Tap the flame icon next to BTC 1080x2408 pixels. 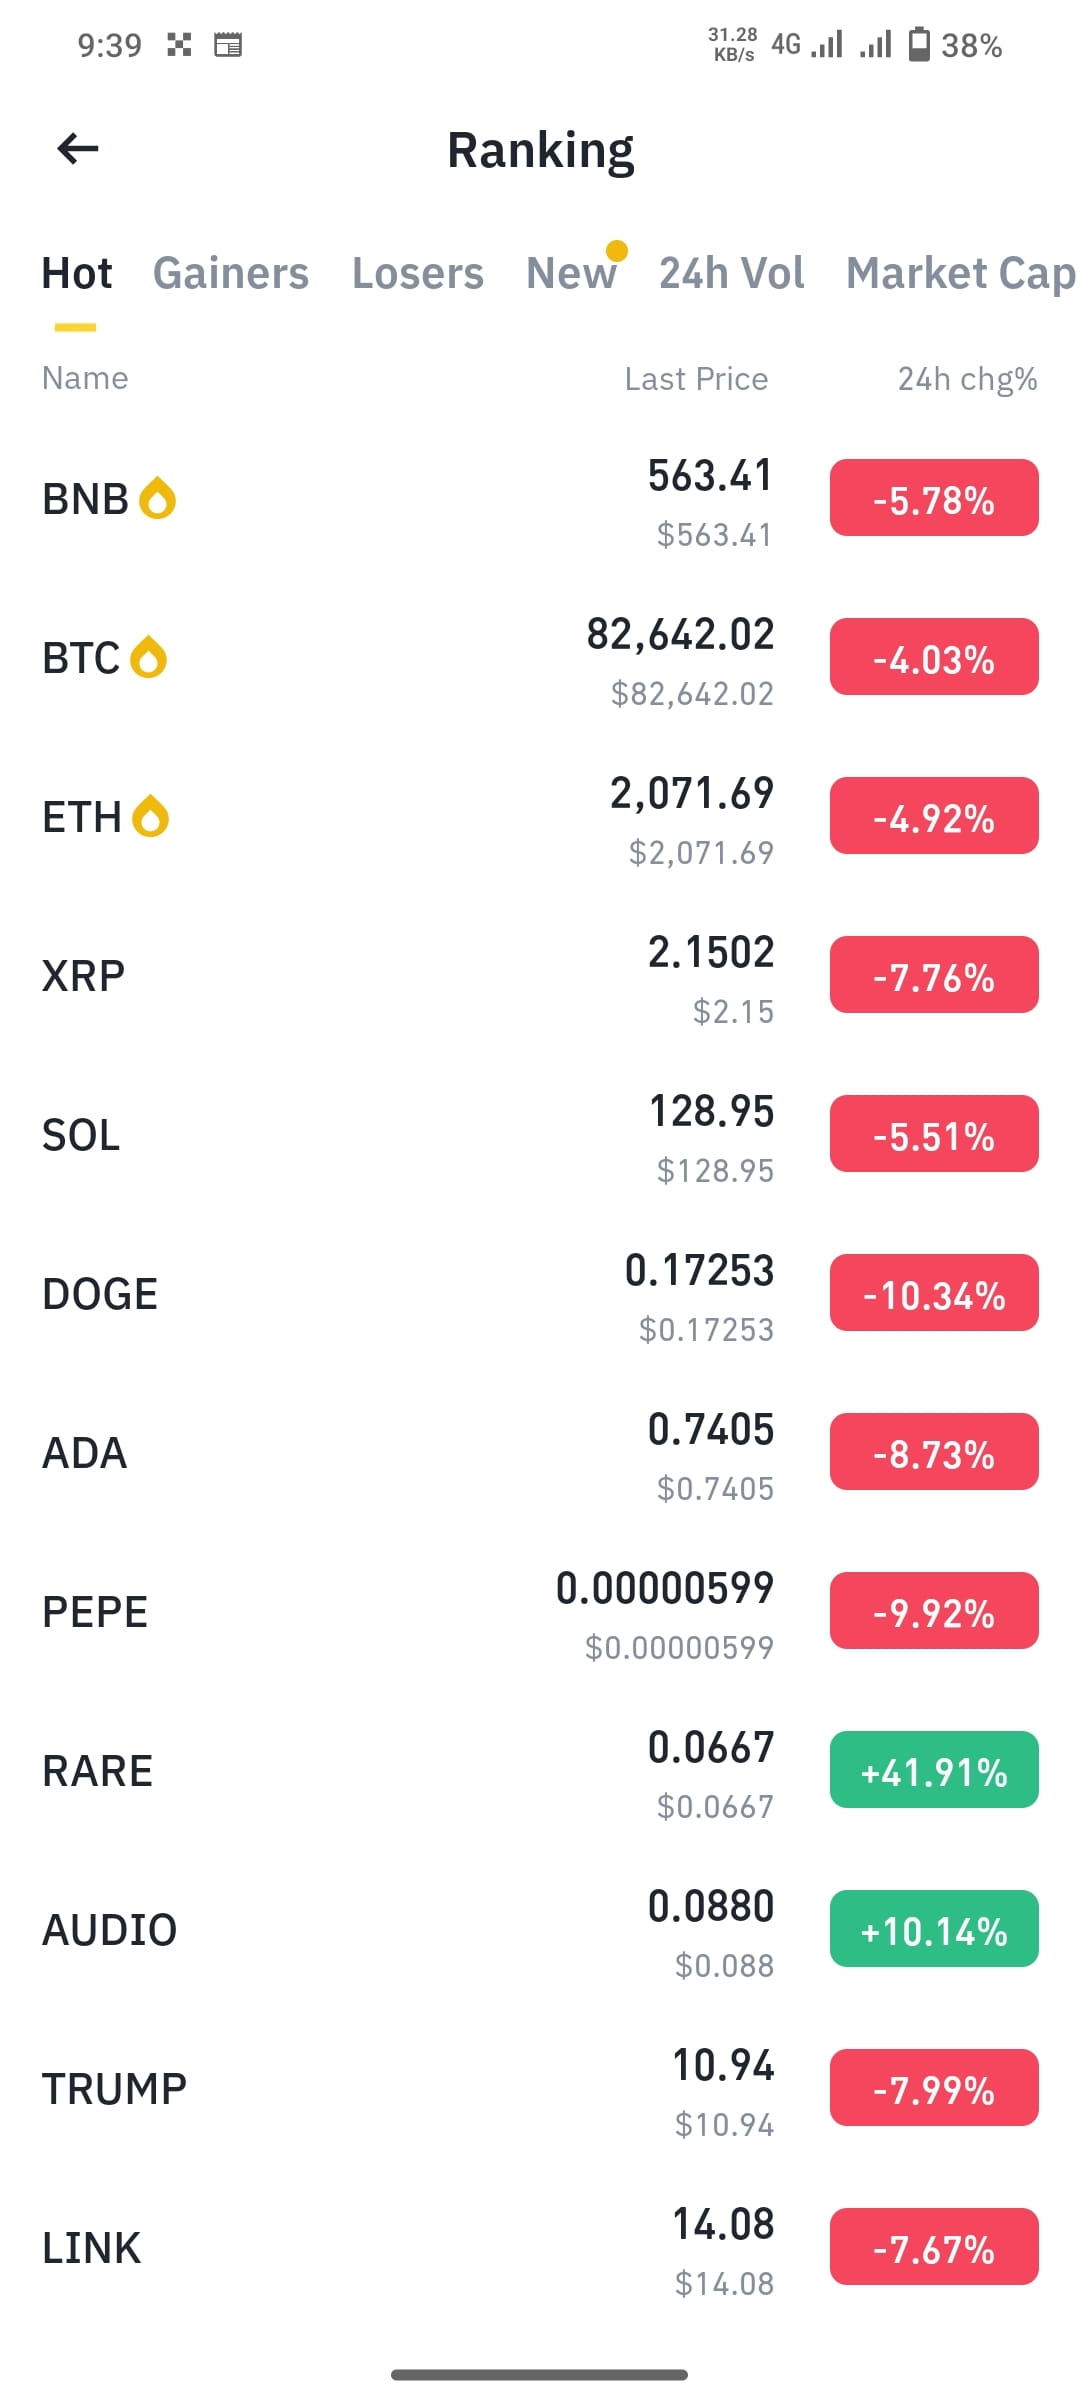point(149,657)
